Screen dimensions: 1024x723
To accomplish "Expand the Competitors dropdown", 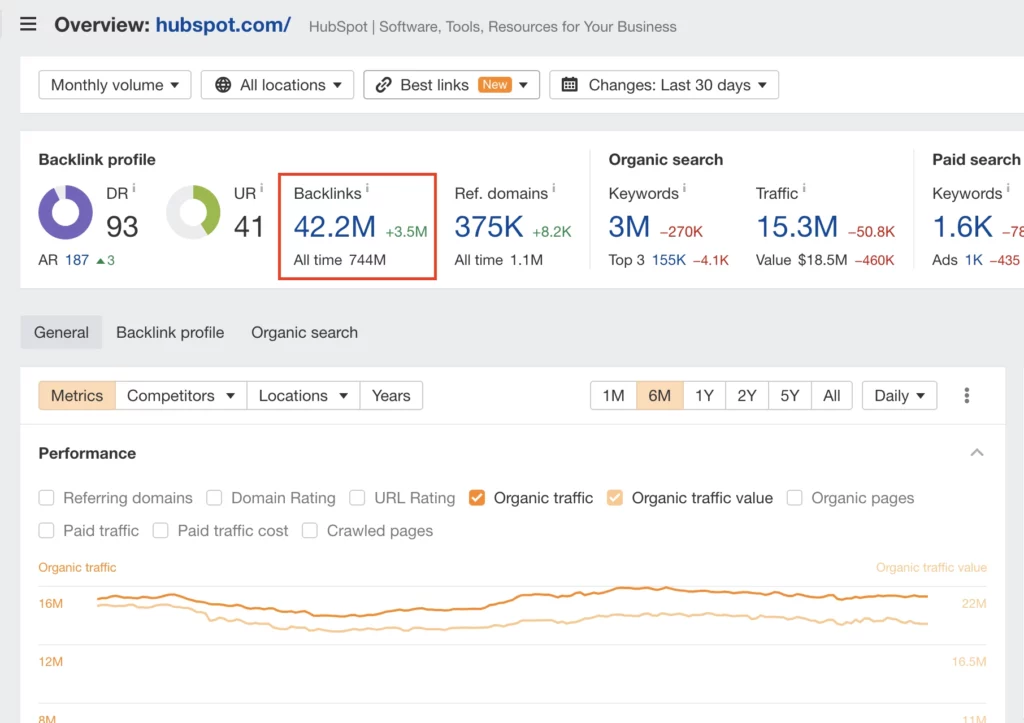I will click(x=181, y=396).
